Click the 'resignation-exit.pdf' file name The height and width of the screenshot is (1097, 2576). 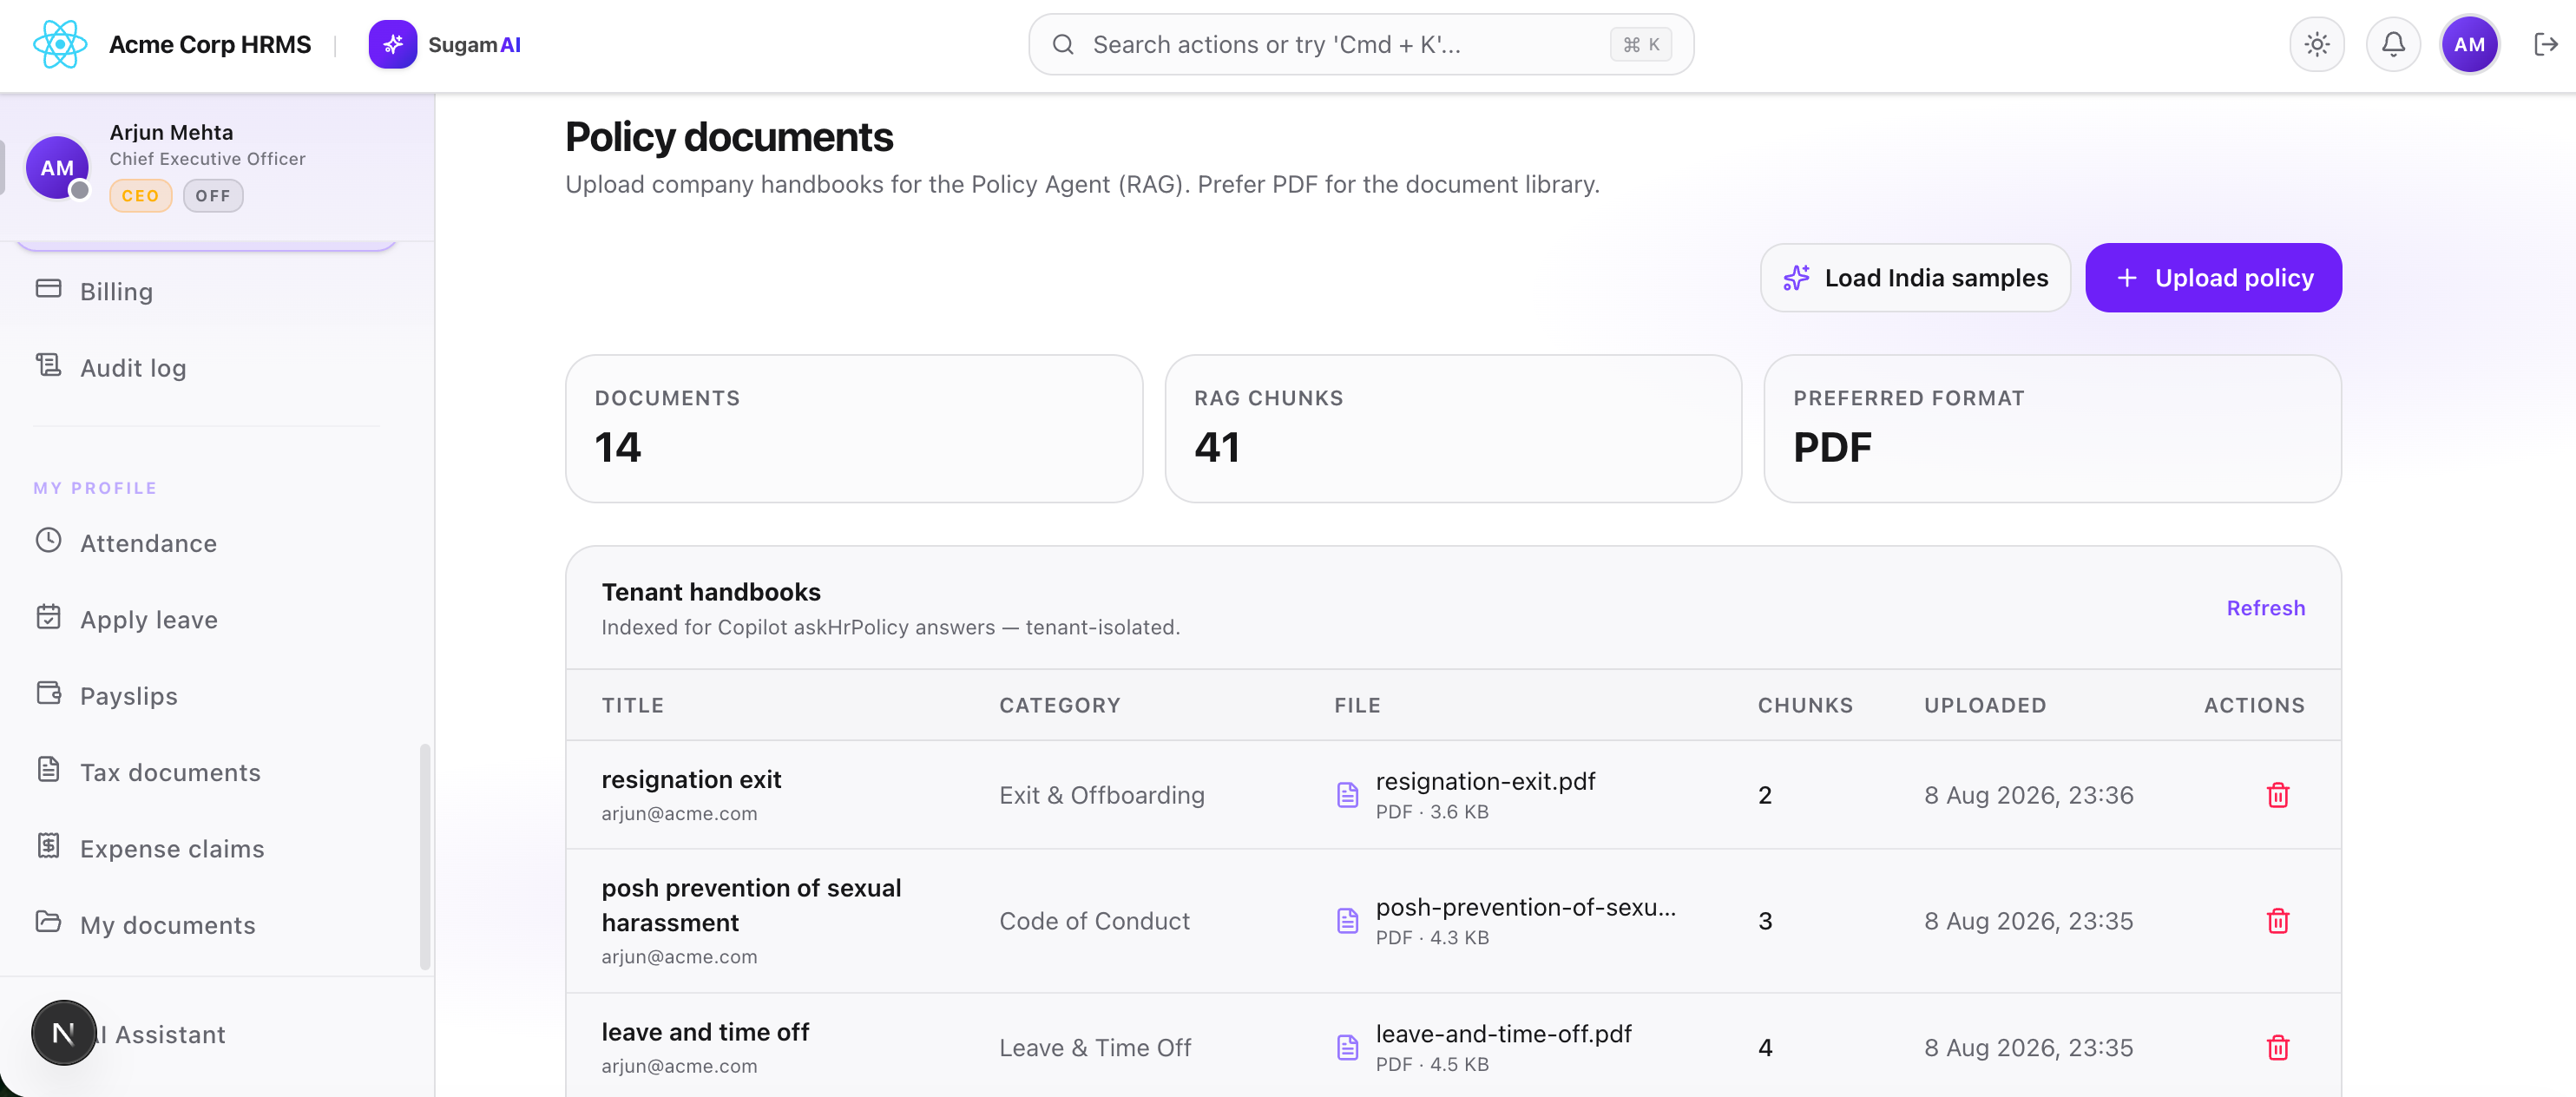(1485, 781)
